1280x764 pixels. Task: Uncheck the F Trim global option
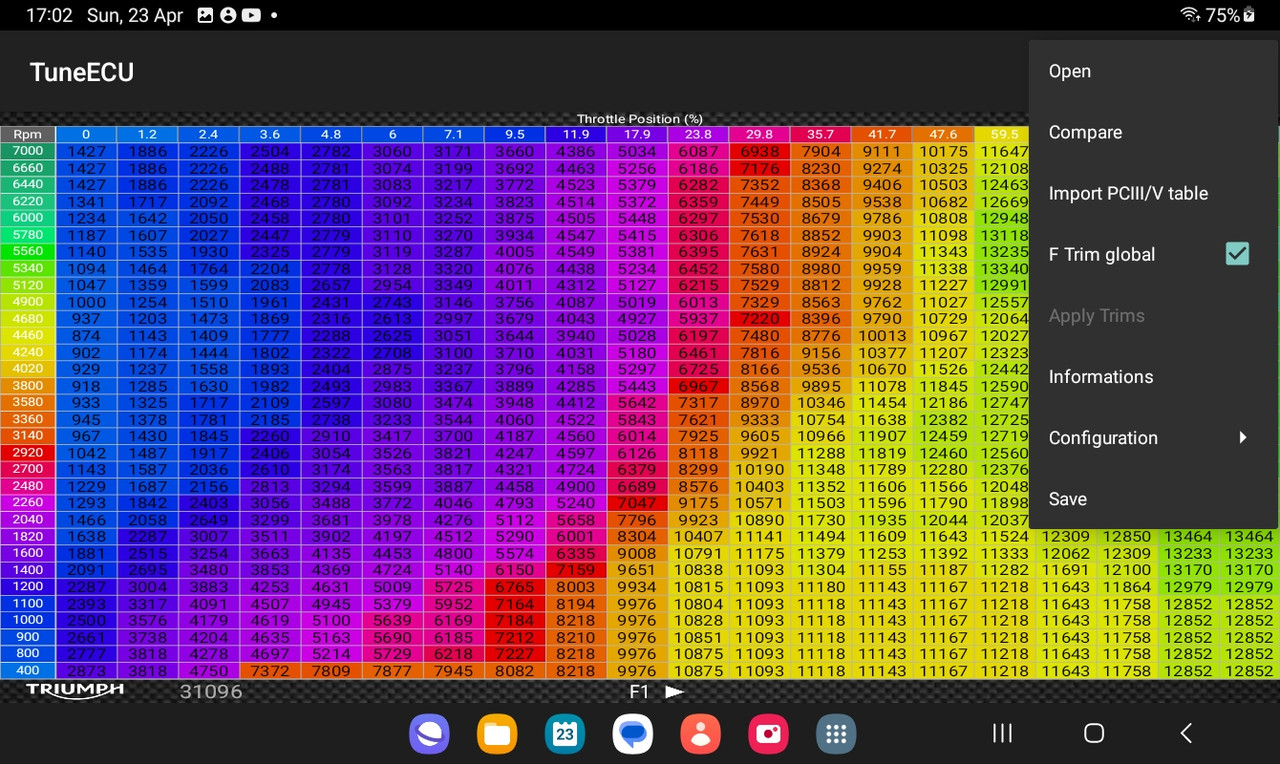(x=1237, y=254)
